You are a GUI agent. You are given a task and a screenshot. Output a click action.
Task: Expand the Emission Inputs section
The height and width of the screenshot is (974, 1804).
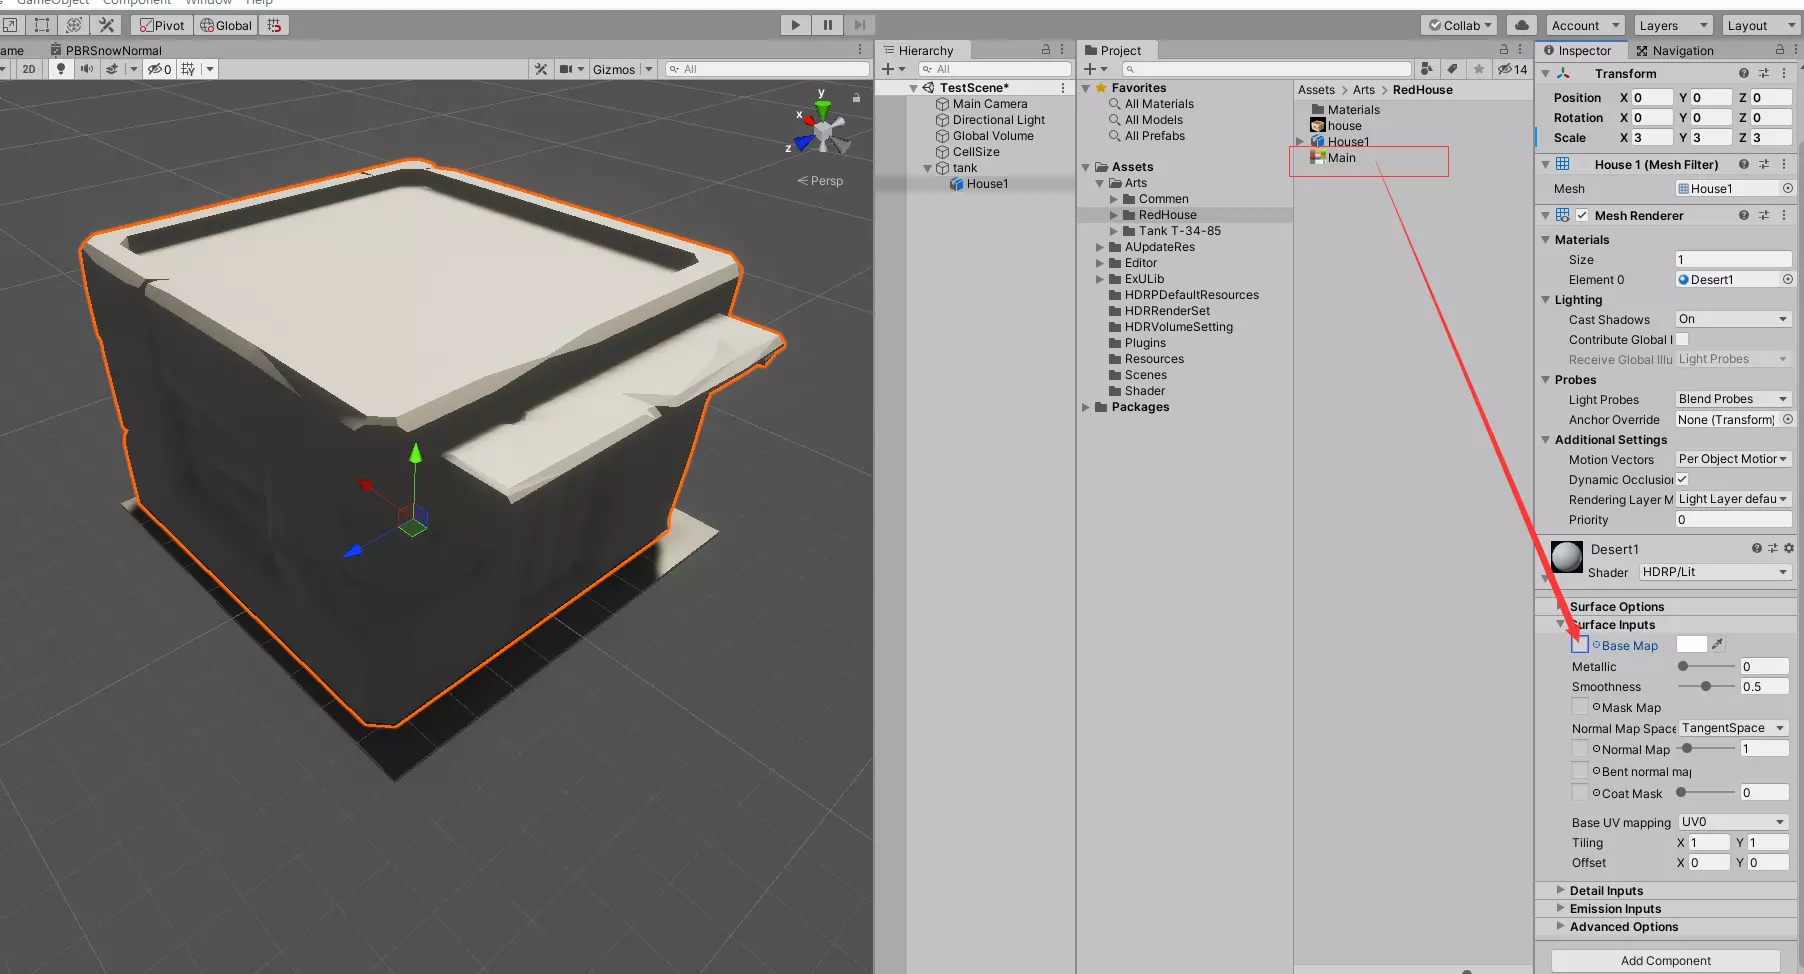point(1615,908)
